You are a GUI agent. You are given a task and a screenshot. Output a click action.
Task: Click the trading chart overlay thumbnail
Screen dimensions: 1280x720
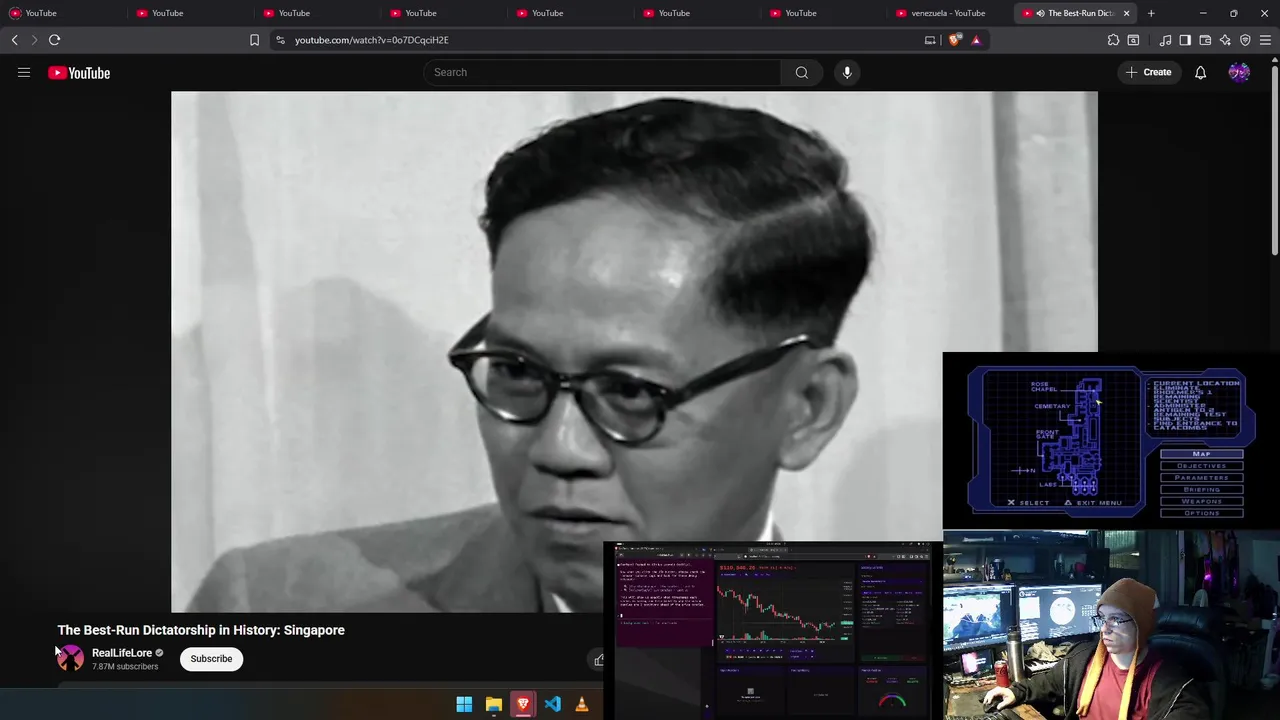[x=772, y=630]
